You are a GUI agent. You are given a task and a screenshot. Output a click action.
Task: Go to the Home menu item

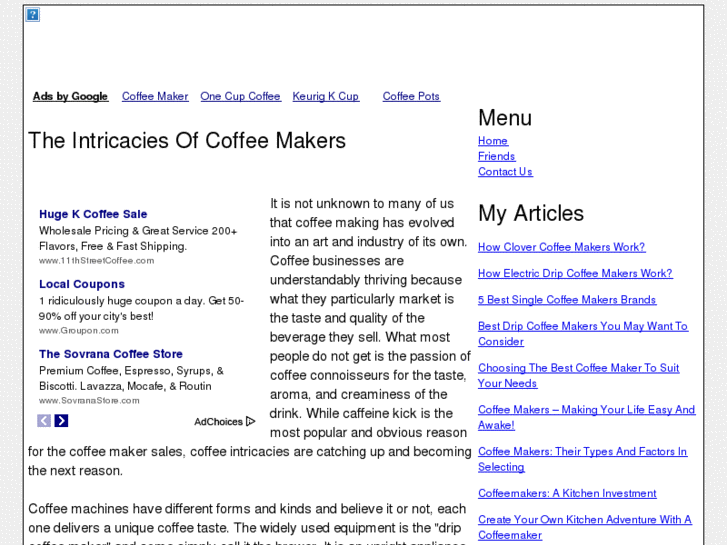493,141
